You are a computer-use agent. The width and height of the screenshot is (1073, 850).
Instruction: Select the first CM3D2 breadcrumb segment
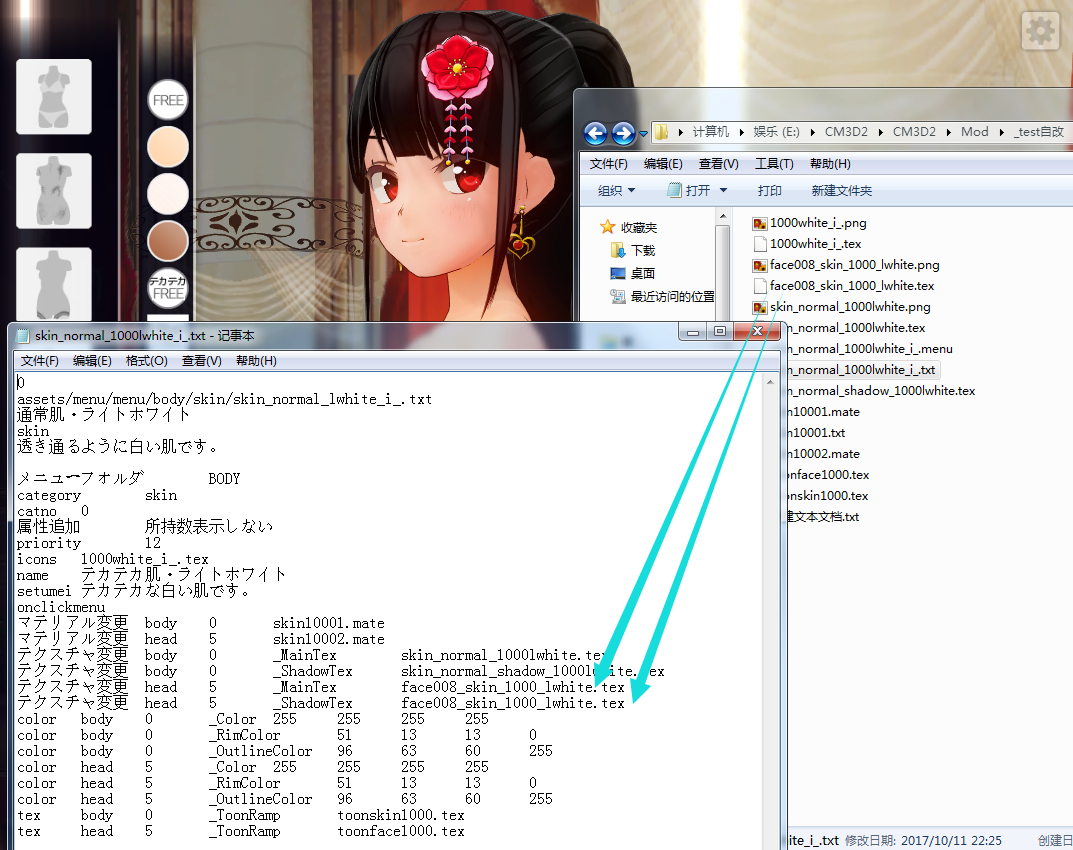(846, 131)
